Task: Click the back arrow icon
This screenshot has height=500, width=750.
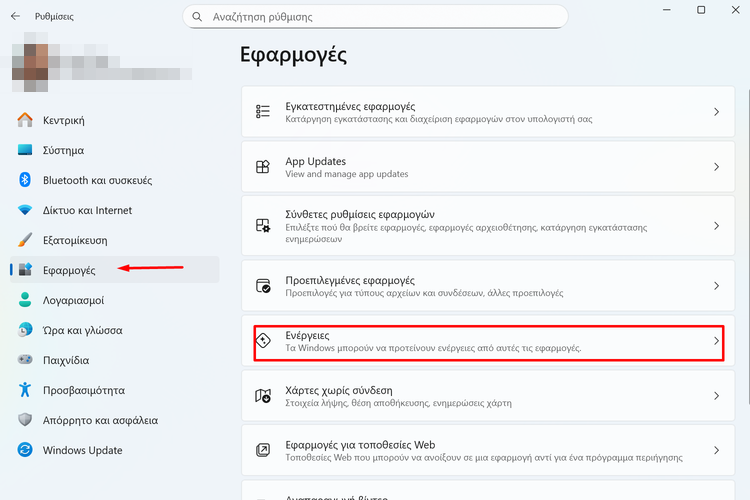Action: (15, 16)
